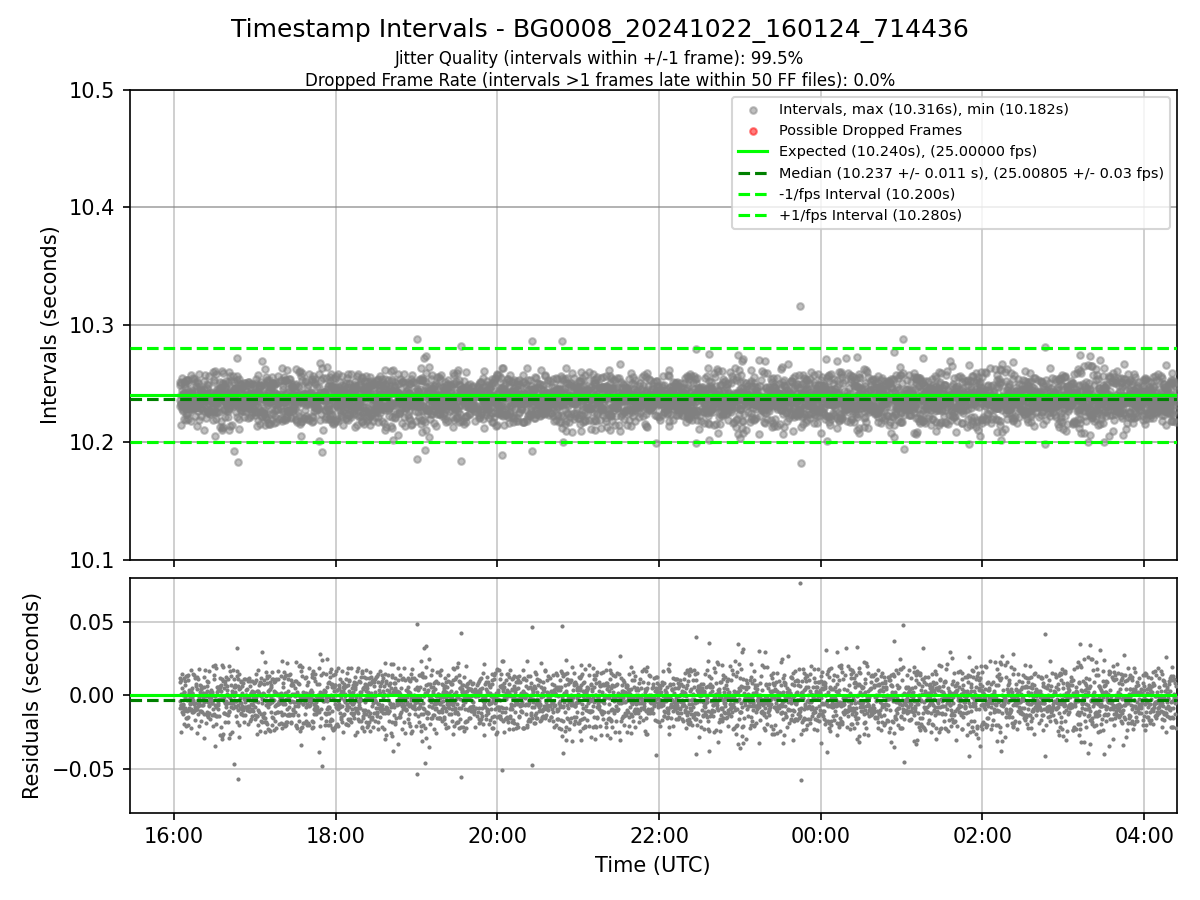Image resolution: width=1200 pixels, height=900 pixels.
Task: Click the y-axis label 'Intervals (seconds)'
Action: [50, 325]
